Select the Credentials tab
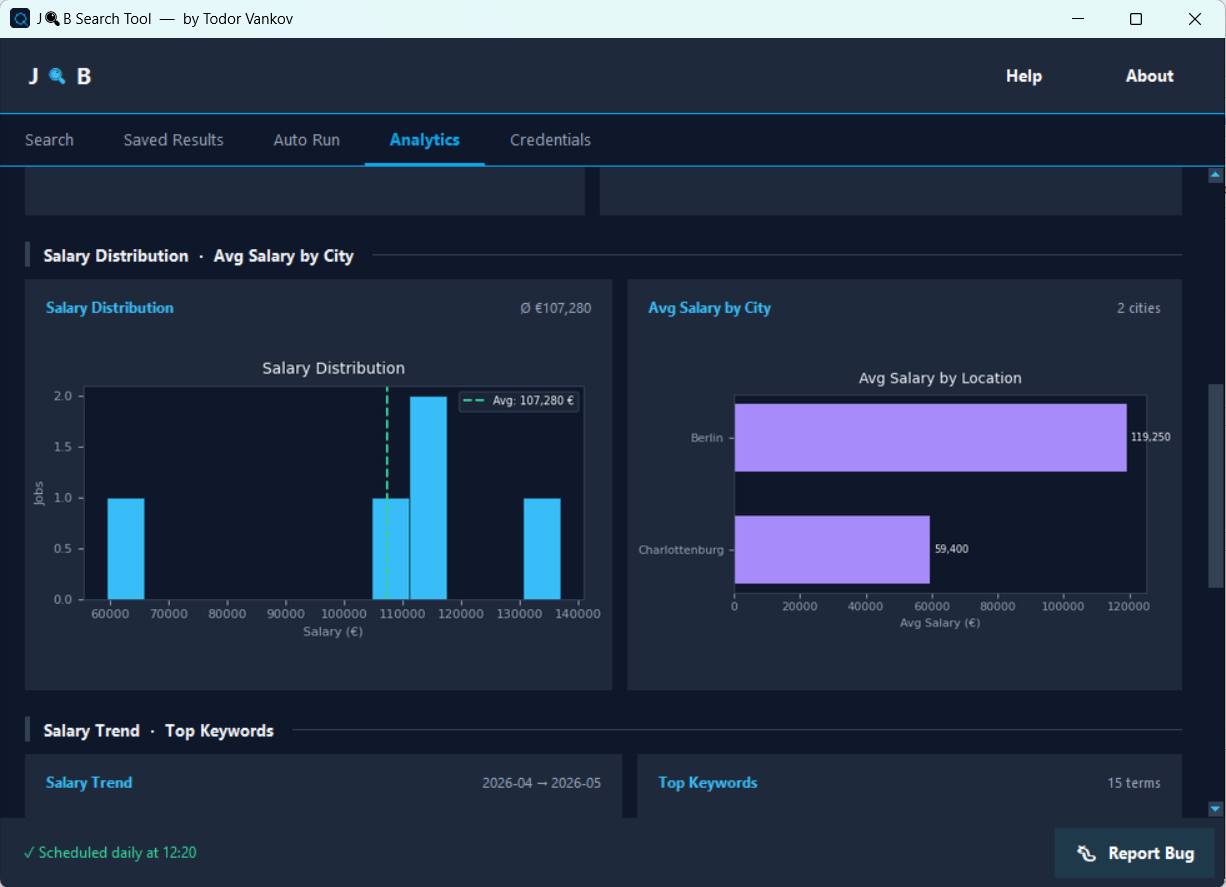This screenshot has width=1226, height=887. (550, 140)
